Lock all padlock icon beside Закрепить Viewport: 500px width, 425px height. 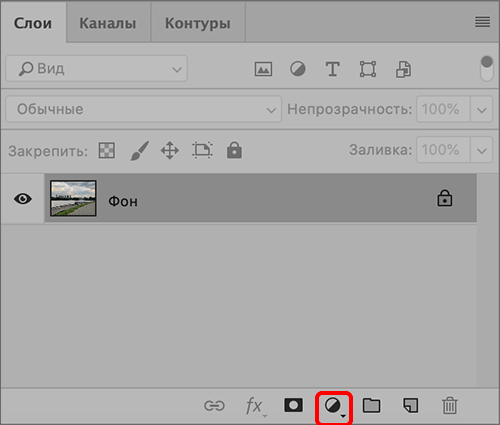tap(234, 150)
